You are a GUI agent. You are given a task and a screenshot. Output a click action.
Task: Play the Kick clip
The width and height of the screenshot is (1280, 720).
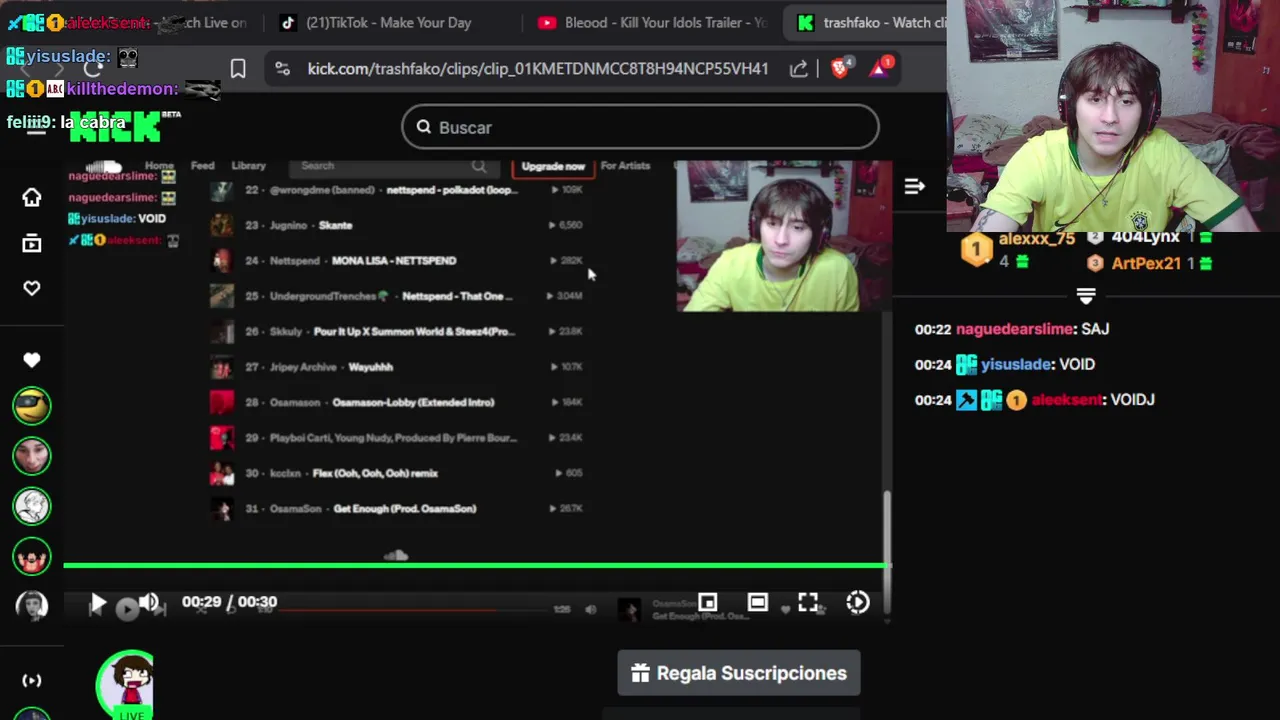(x=98, y=603)
